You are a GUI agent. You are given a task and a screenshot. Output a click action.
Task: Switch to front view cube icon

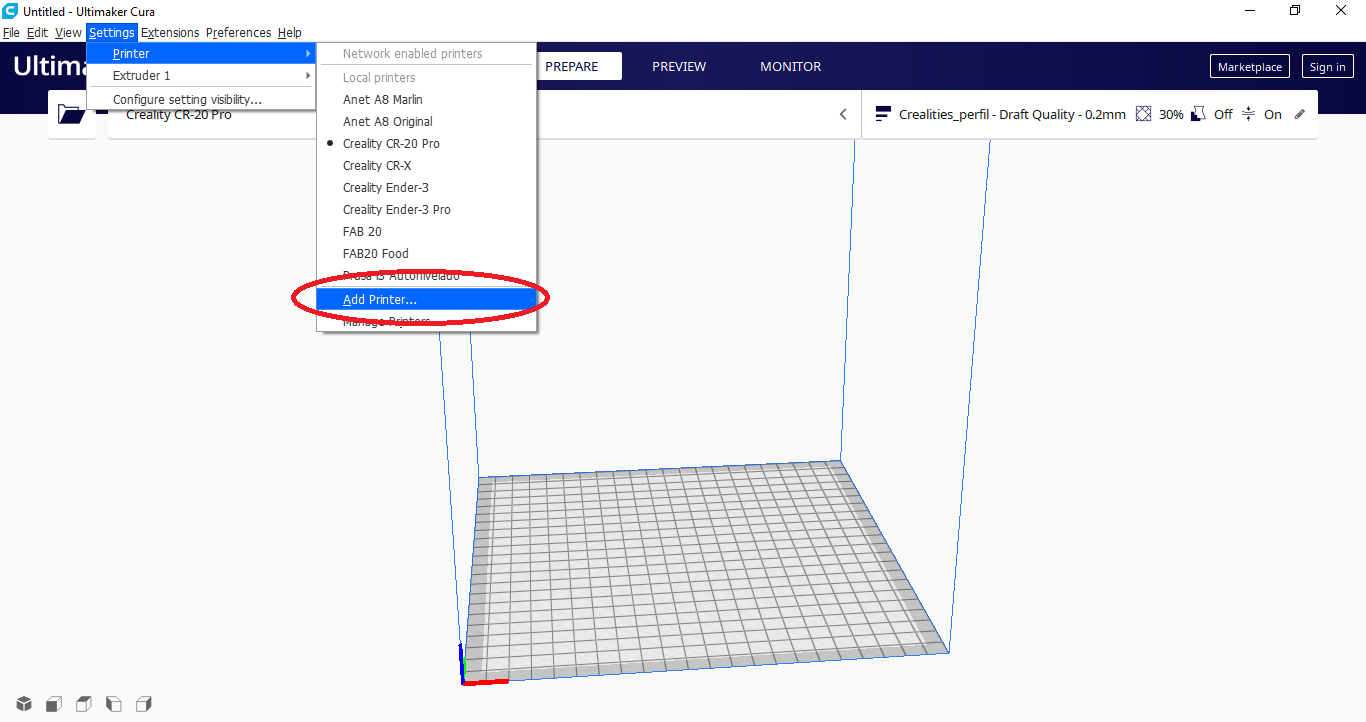(54, 703)
